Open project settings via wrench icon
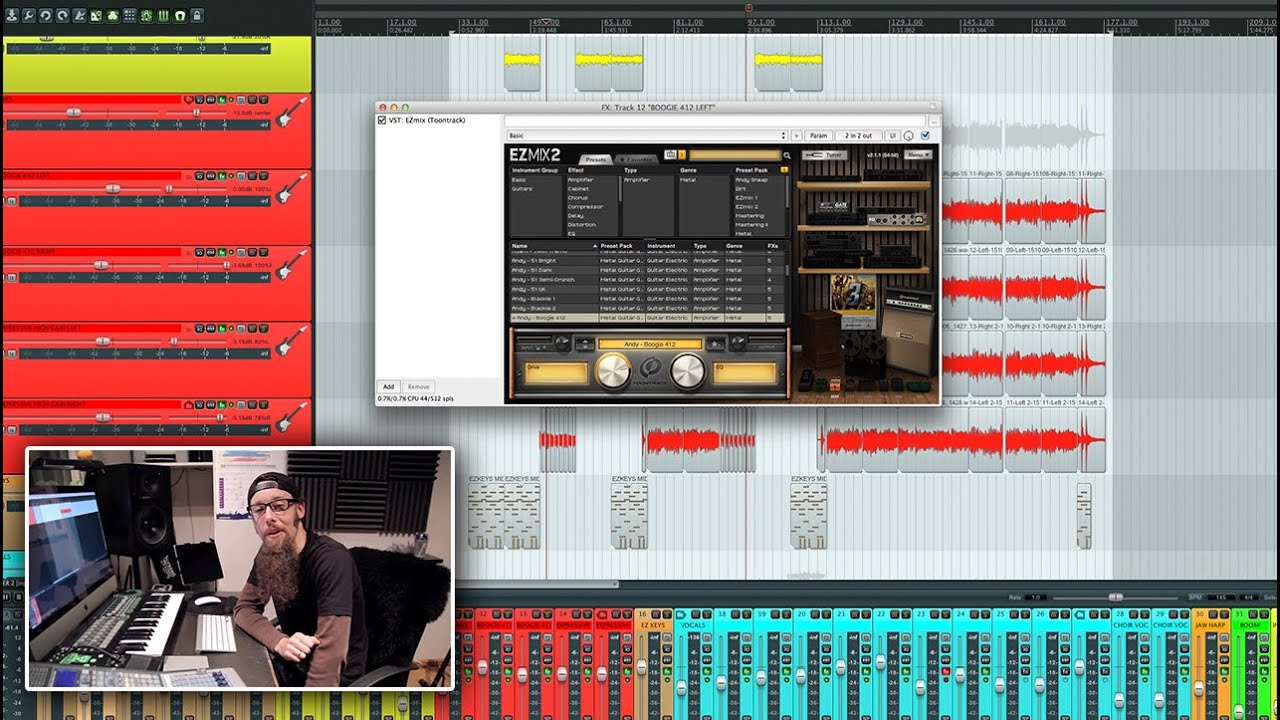1280x720 pixels. (x=28, y=16)
